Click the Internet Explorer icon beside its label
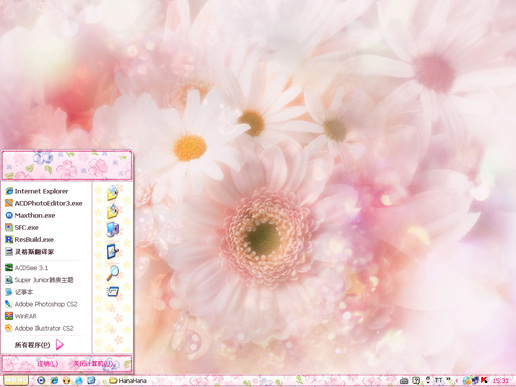Viewport: 516px width, 387px height. pos(9,191)
